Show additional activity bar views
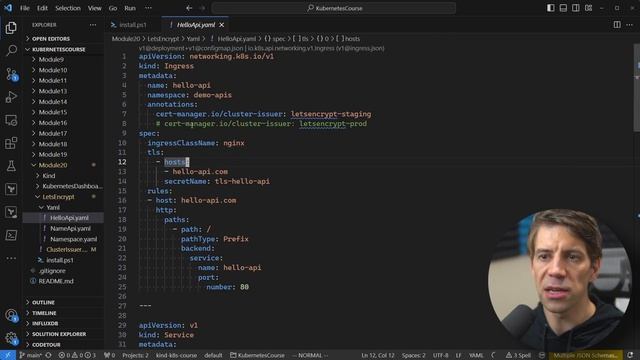Image resolution: width=640 pixels, height=360 pixels. click(x=11, y=258)
